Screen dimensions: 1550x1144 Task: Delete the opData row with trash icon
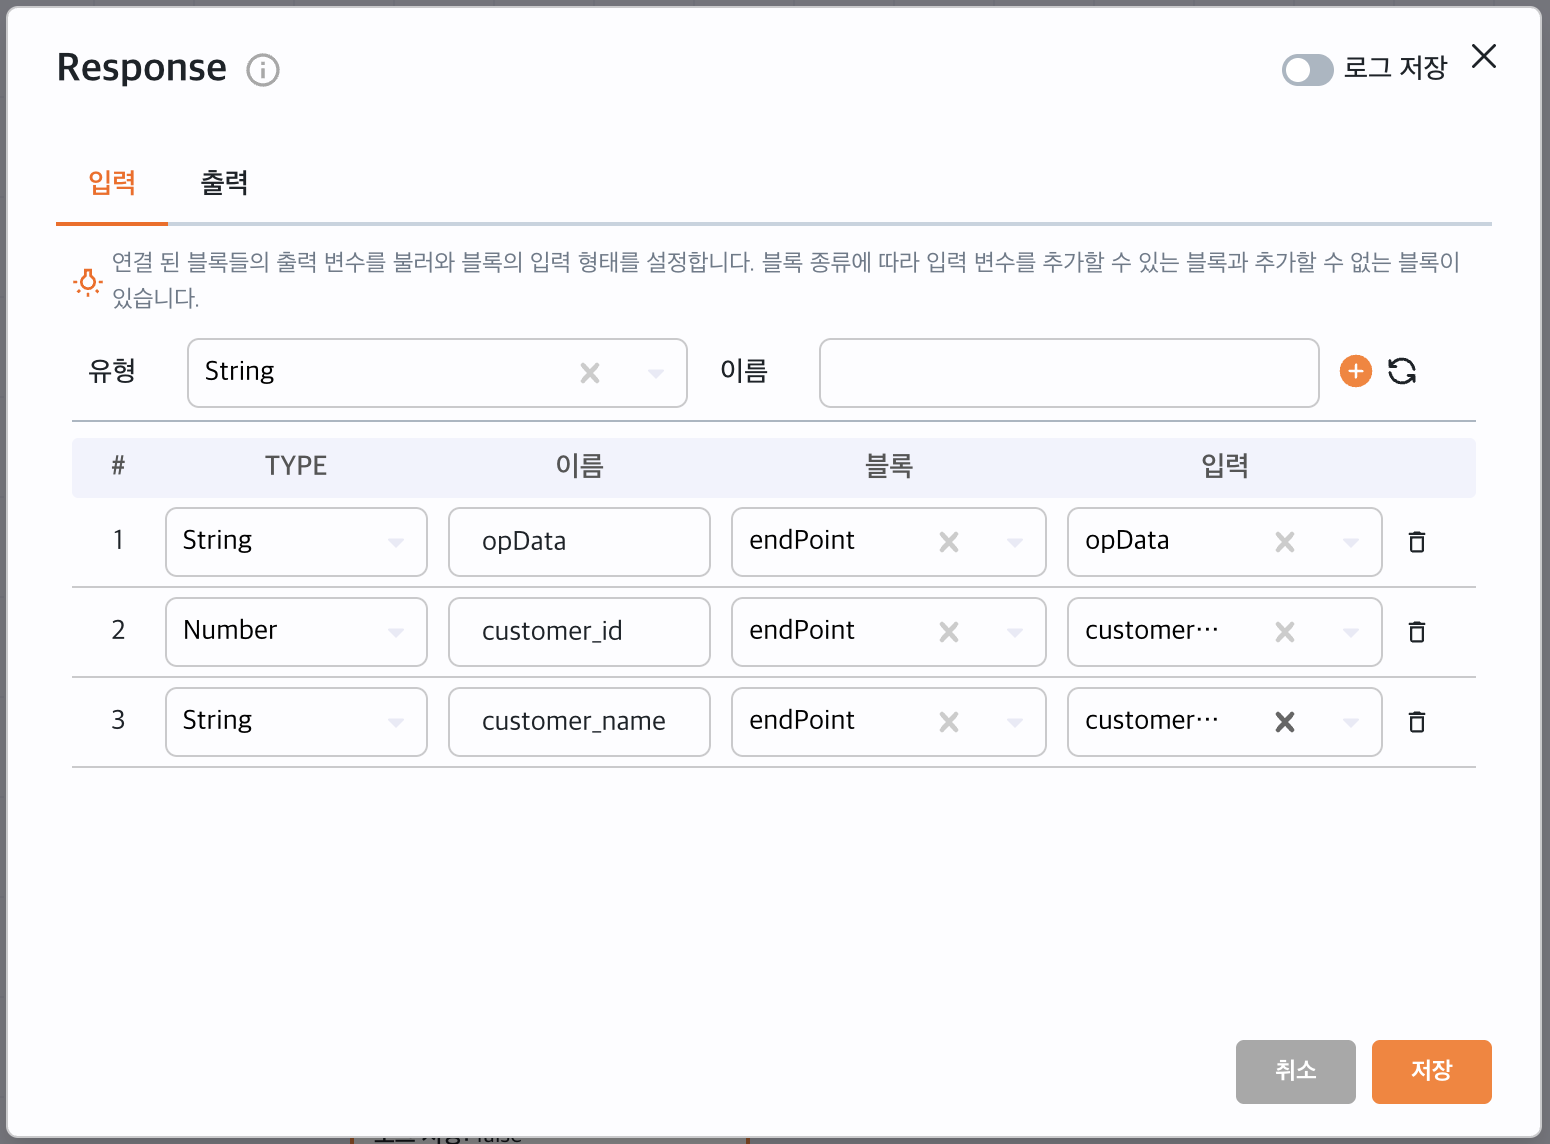tap(1416, 542)
